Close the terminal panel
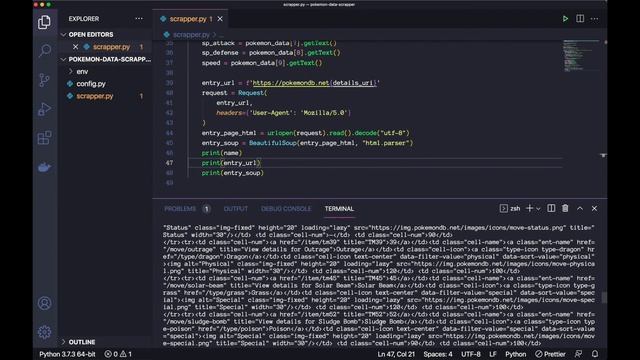 594,209
